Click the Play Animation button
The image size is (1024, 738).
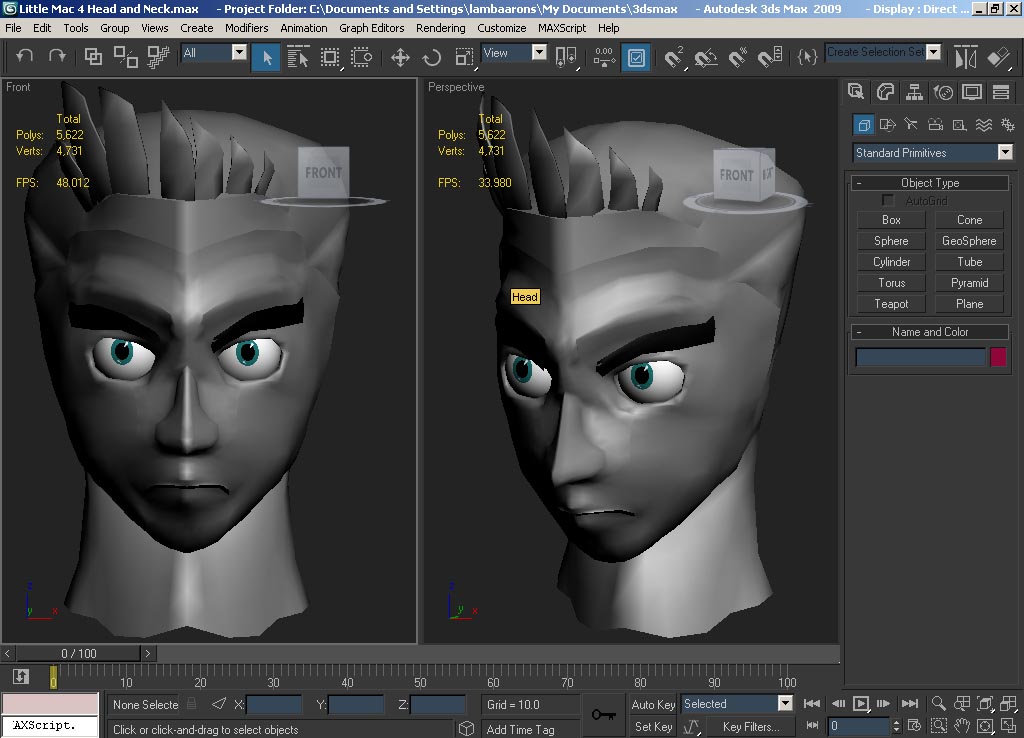point(861,703)
